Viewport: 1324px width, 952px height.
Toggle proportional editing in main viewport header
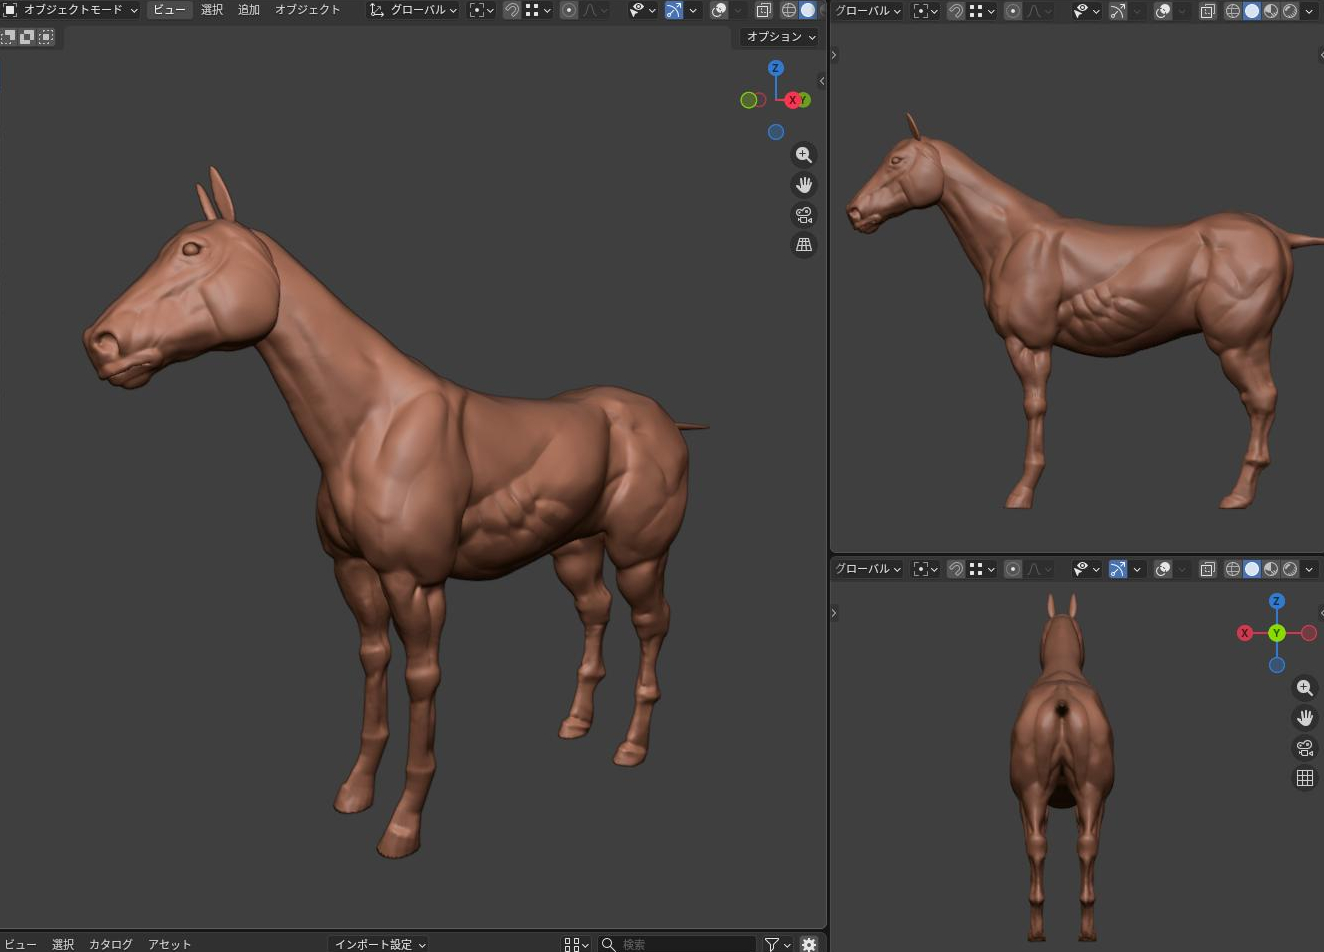[569, 10]
